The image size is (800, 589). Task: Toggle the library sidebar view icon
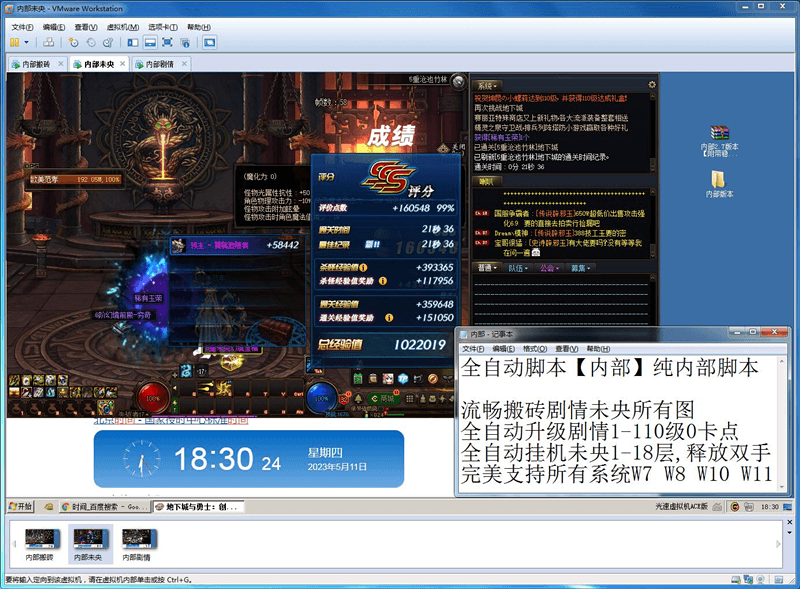click(x=133, y=42)
